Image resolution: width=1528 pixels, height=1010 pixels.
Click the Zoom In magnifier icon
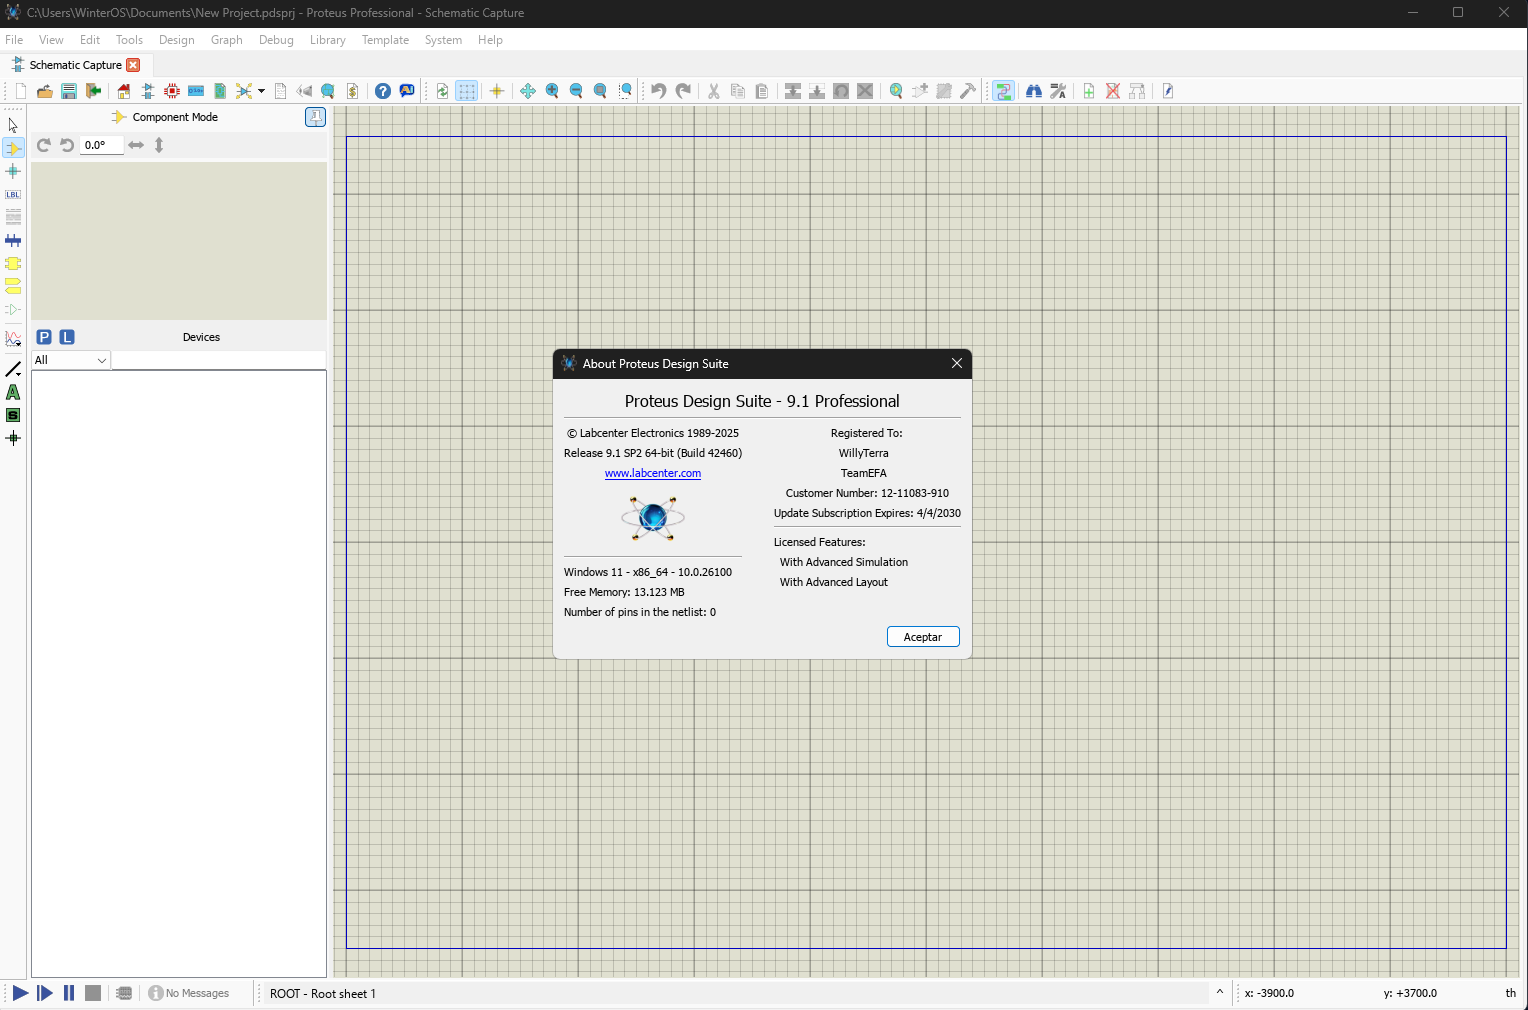552,91
